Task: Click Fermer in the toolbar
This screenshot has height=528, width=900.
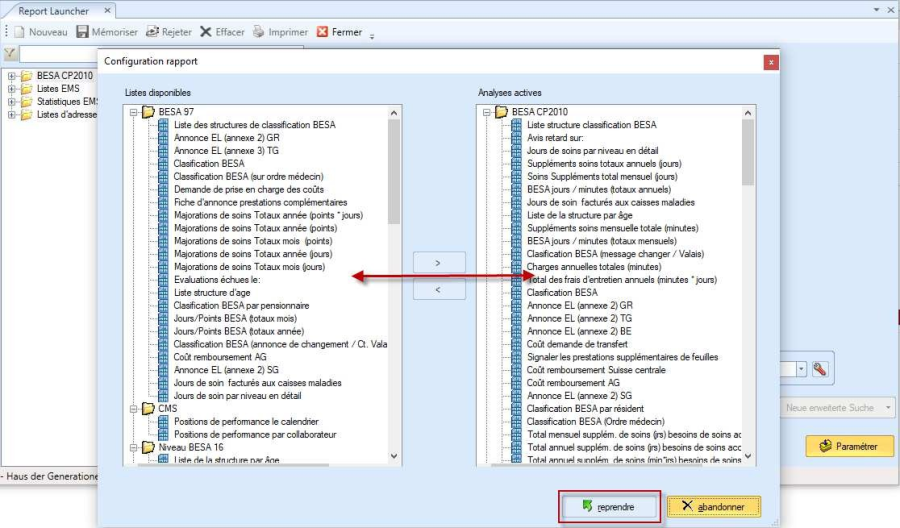Action: point(340,32)
